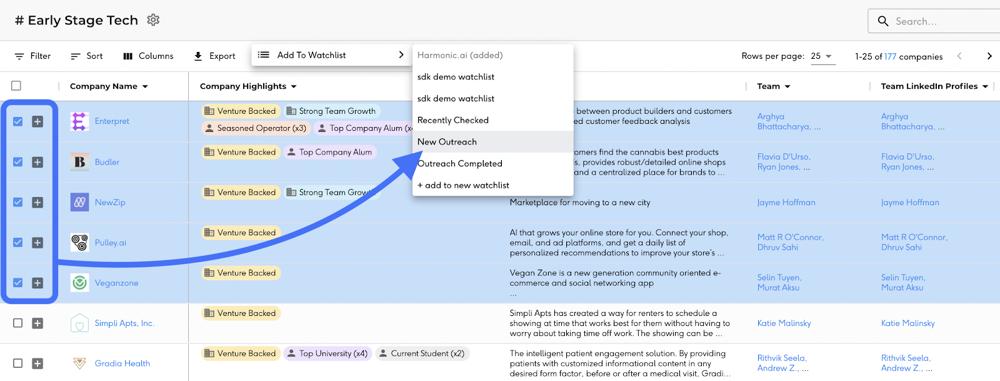1000x381 pixels.
Task: Go to next page of companies
Action: (989, 56)
